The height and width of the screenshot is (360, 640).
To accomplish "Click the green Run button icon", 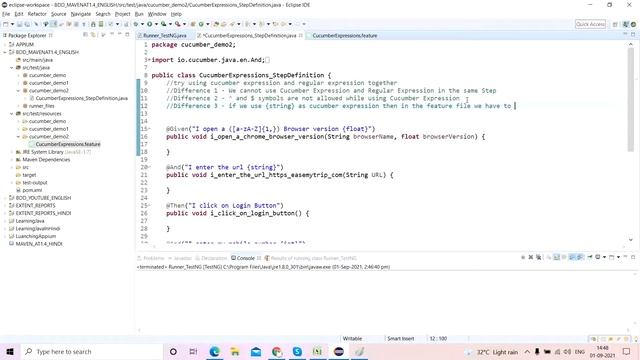I will (150, 24).
